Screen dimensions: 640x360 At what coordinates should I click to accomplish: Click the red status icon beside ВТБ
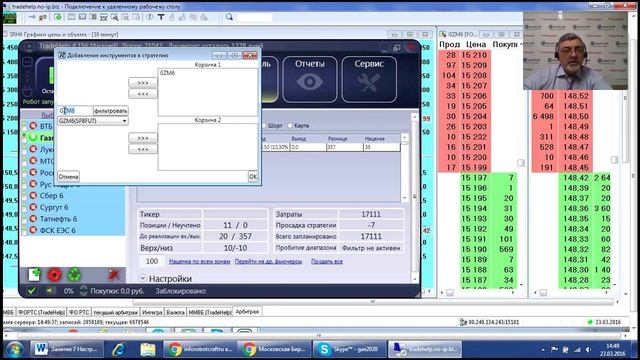tap(33, 126)
